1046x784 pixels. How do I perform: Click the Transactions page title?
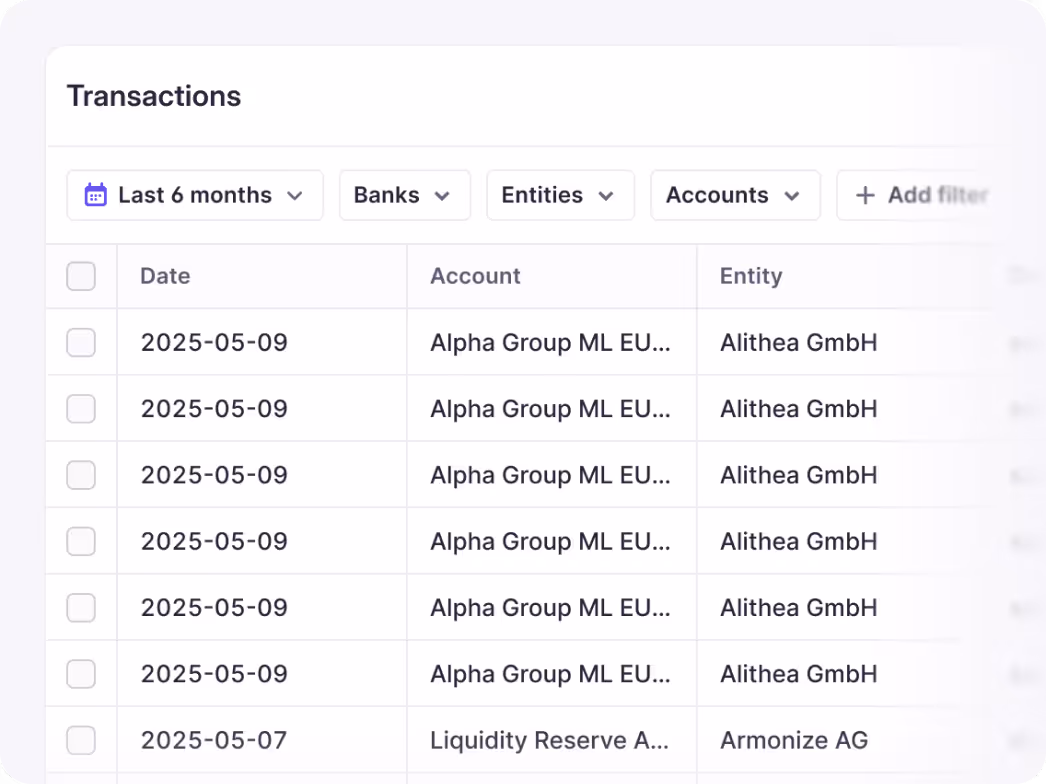[x=154, y=96]
